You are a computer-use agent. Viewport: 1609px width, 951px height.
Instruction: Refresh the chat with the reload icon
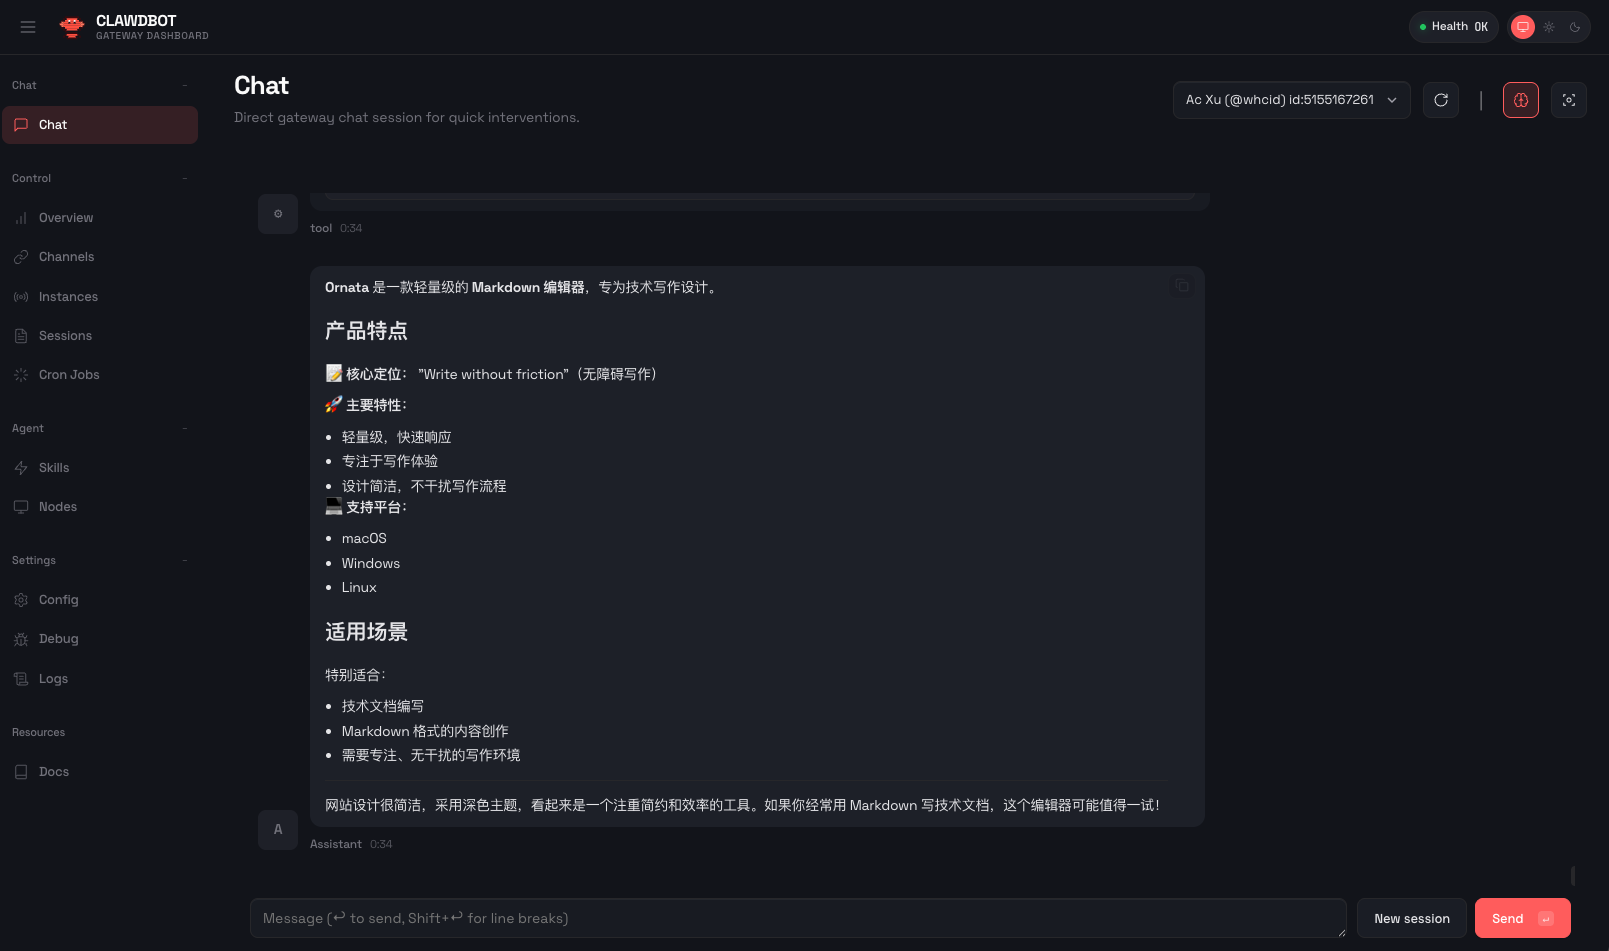pos(1440,100)
